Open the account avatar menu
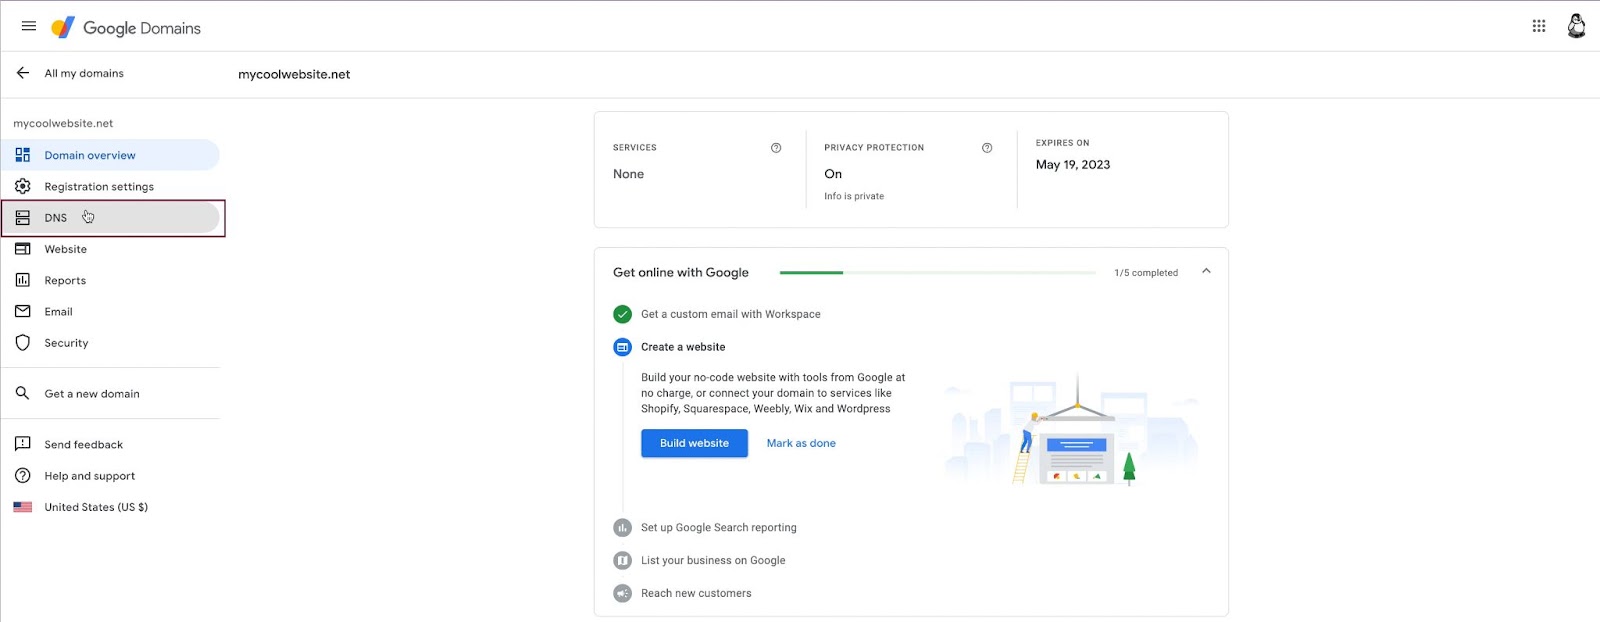 pos(1576,27)
